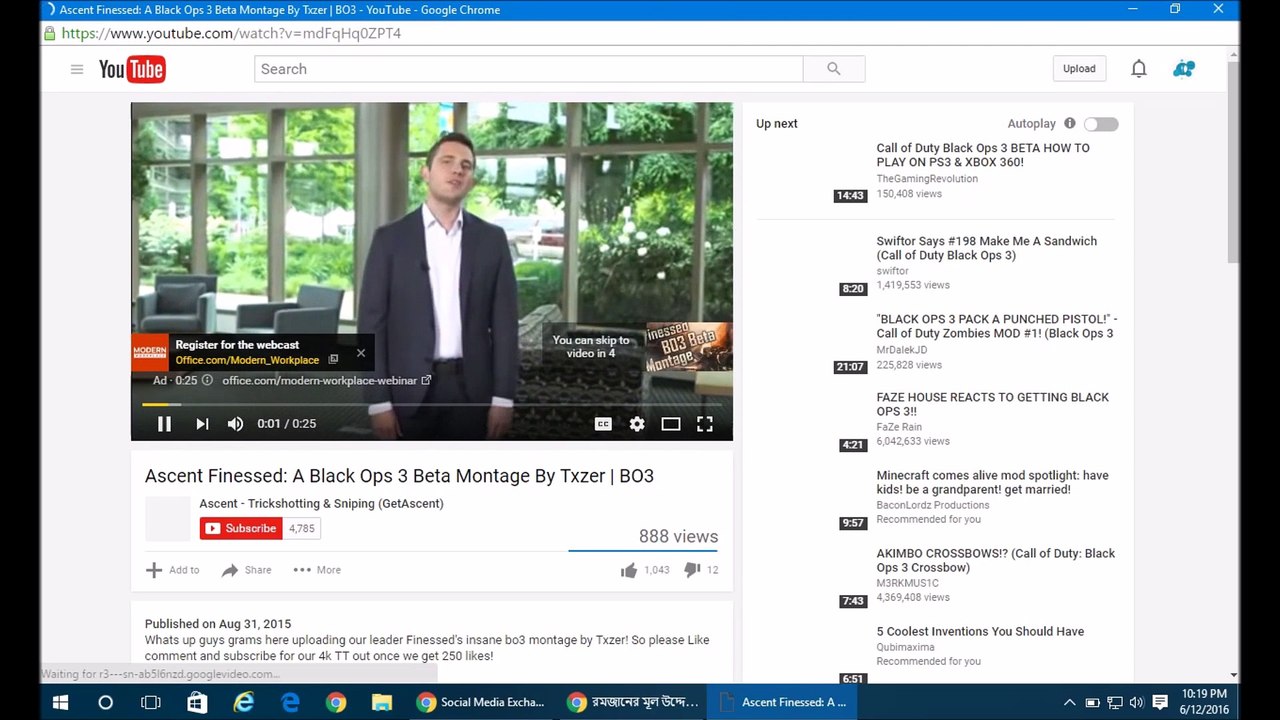Launch the Windows Store from taskbar
The width and height of the screenshot is (1280, 720).
click(x=197, y=702)
